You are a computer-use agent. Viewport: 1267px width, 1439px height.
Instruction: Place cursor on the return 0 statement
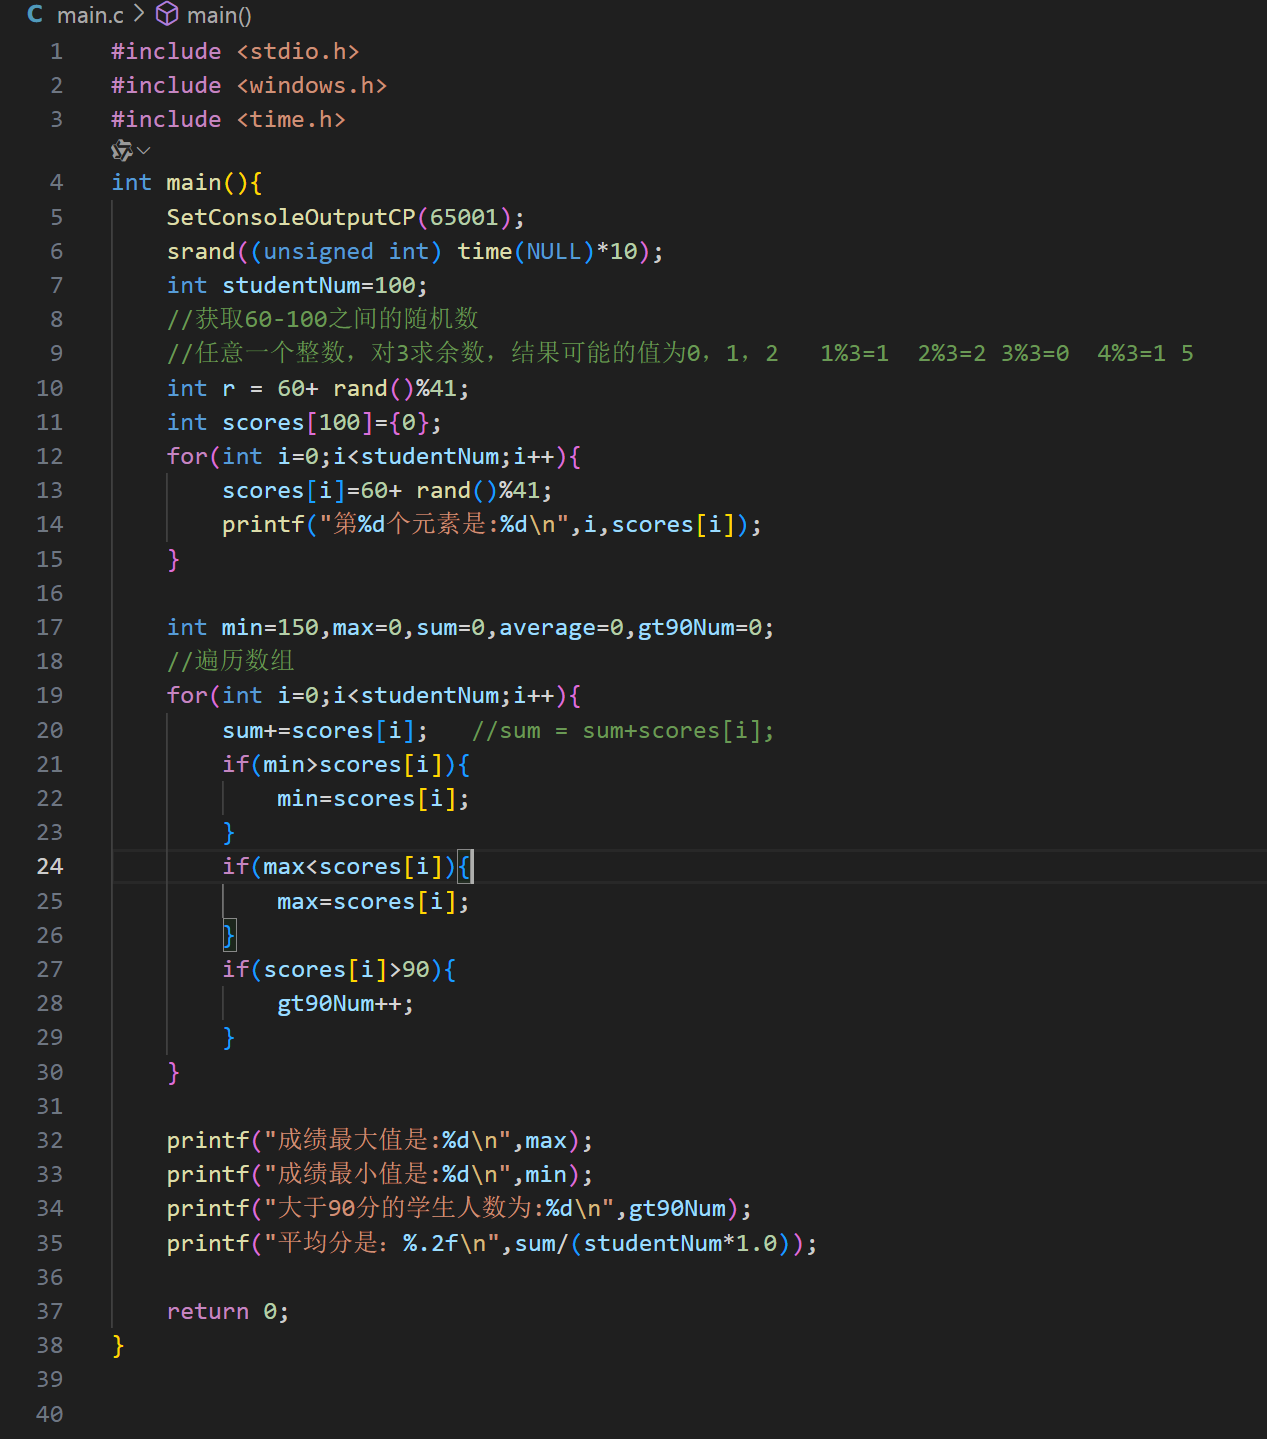tap(227, 1311)
